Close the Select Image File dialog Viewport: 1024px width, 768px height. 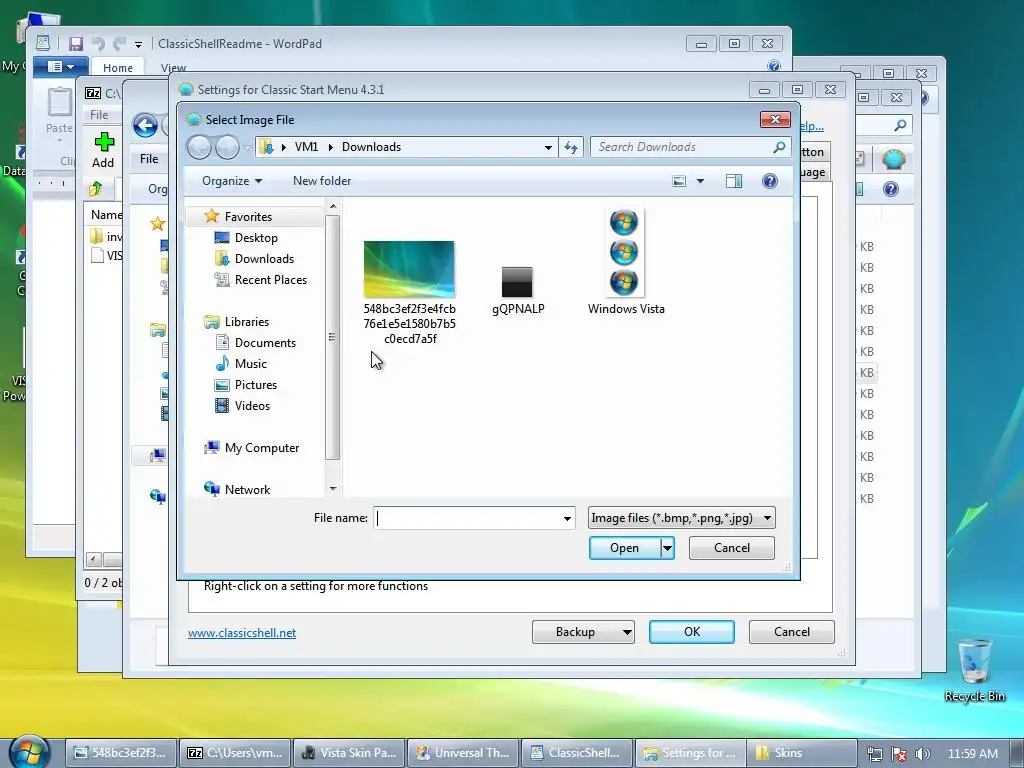(x=775, y=120)
